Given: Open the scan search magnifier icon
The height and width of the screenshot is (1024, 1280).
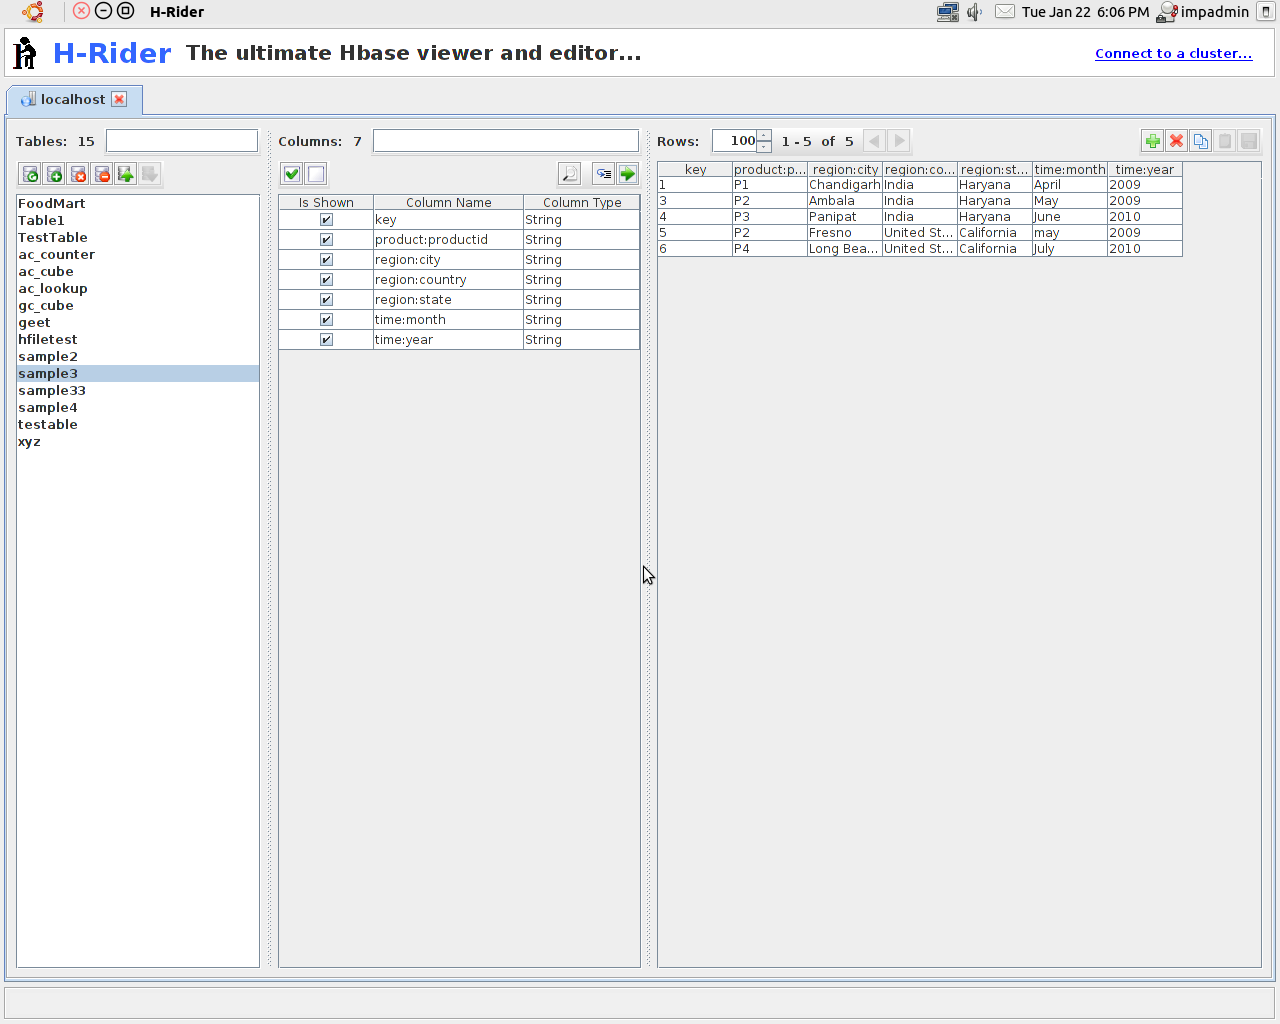Looking at the screenshot, I should (x=569, y=174).
